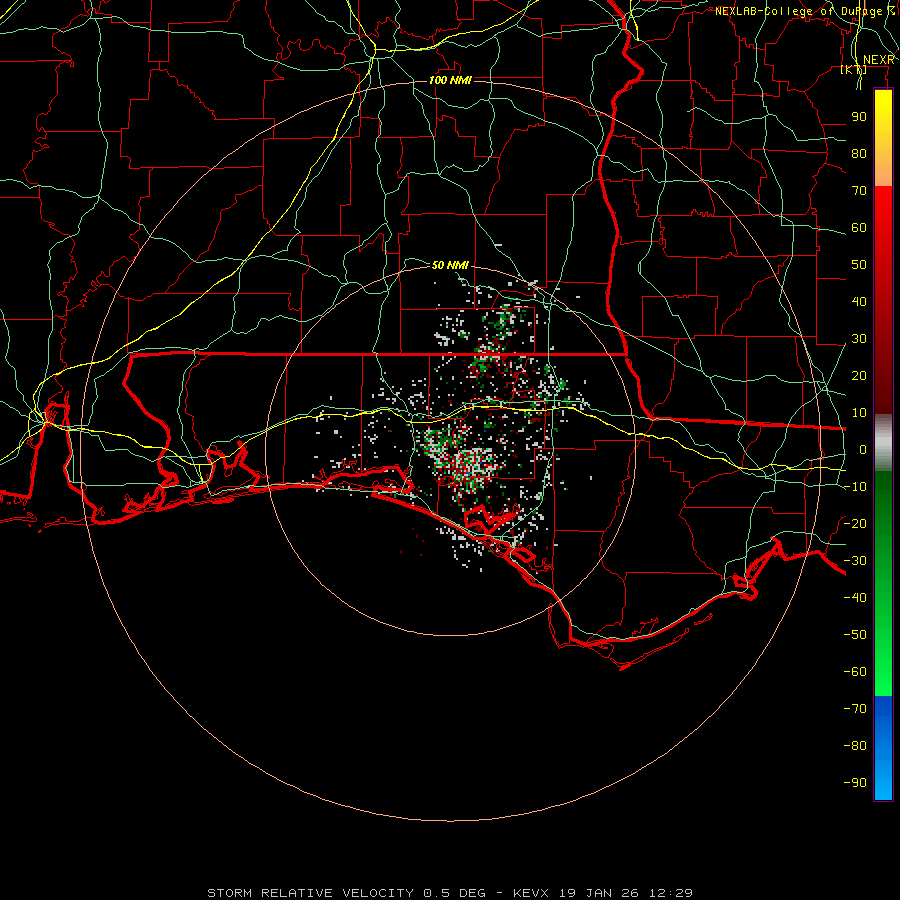Select the positive 10 knot scale label
900x900 pixels.
[859, 413]
